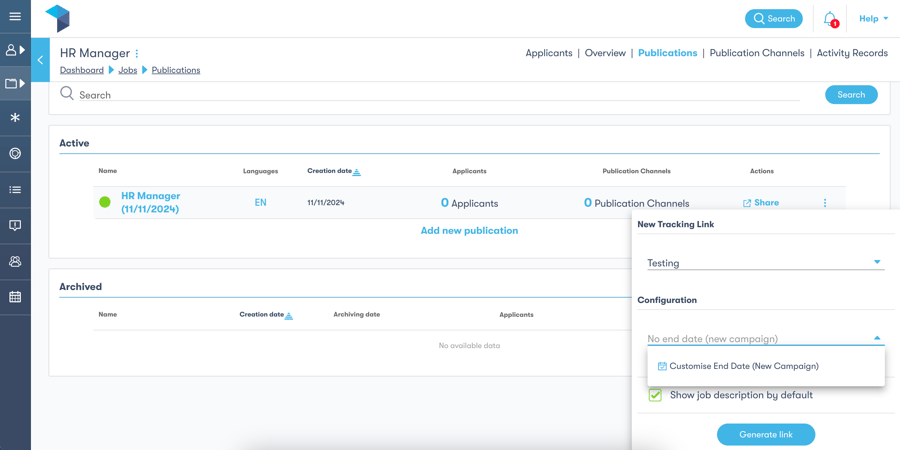Screen dimensions: 900x450
Task: Click the blue cube app logo
Action: pyautogui.click(x=58, y=18)
